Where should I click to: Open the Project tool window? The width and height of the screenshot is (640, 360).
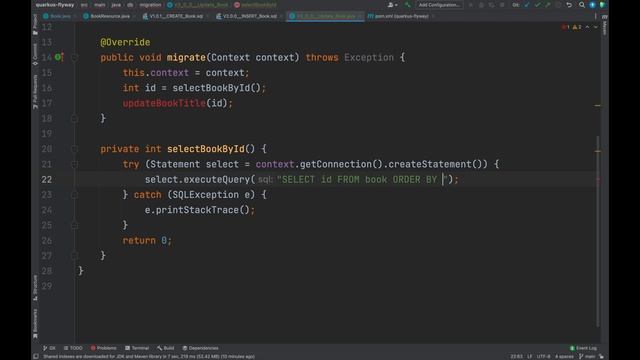point(35,24)
